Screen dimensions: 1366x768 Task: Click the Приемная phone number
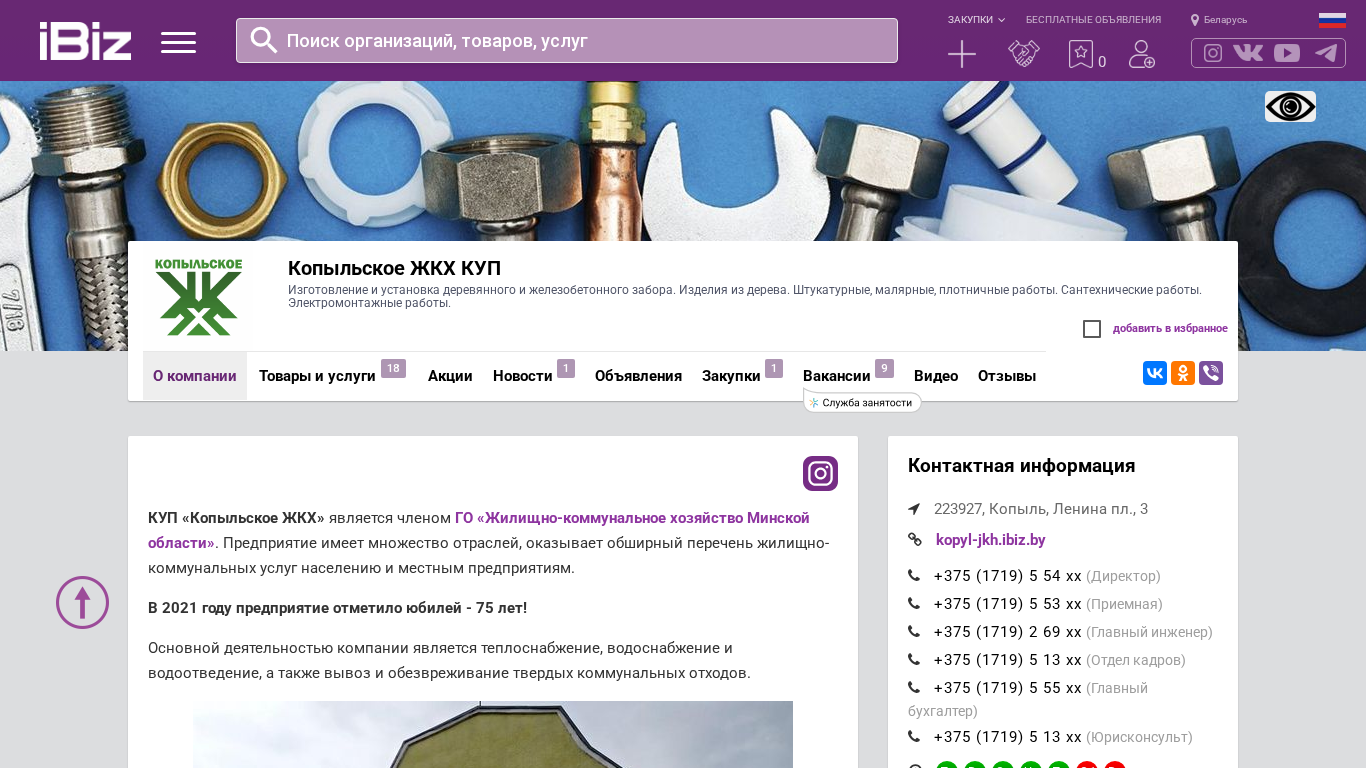[1008, 604]
